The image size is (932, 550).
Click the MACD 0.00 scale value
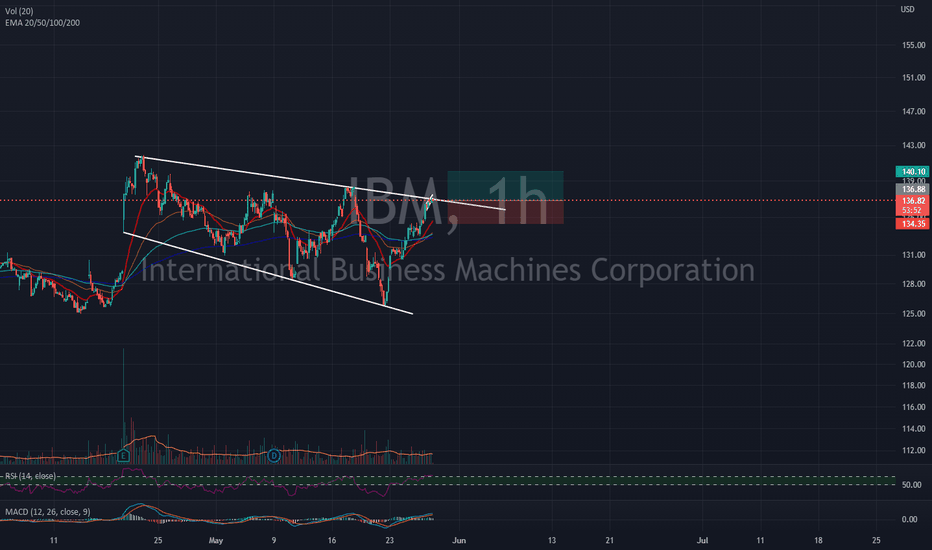(909, 520)
